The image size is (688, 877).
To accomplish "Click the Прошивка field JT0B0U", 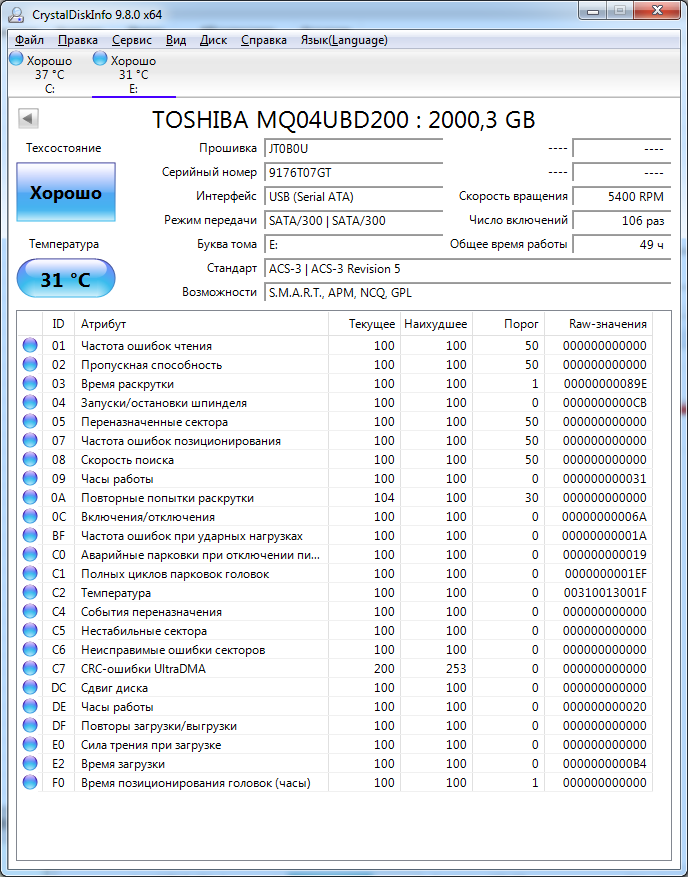I will coord(354,149).
